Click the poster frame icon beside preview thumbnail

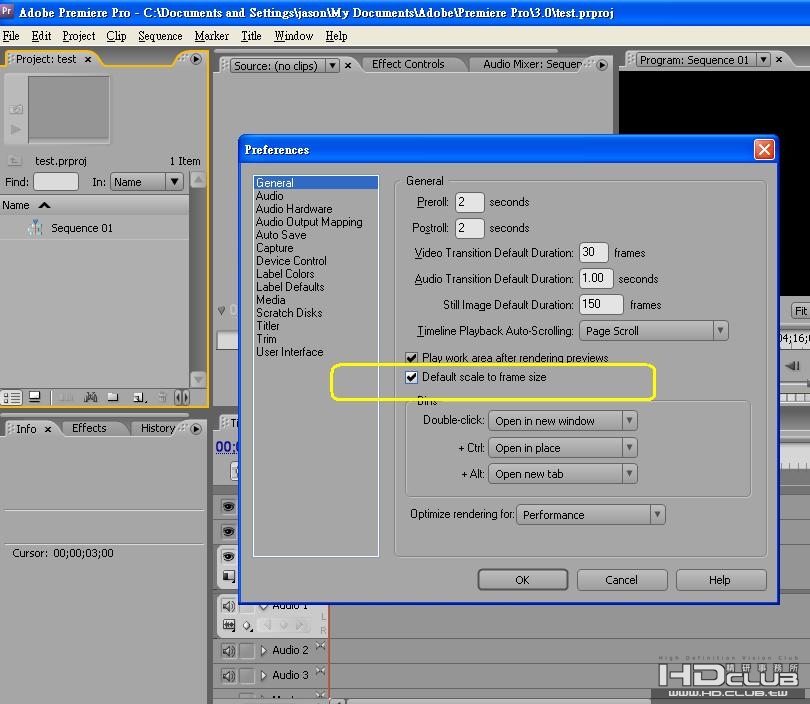[16, 109]
